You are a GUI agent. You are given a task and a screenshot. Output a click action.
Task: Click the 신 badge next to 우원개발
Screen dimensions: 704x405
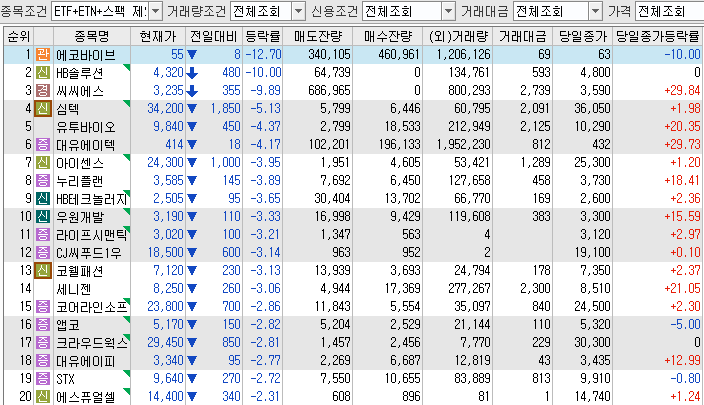43,216
